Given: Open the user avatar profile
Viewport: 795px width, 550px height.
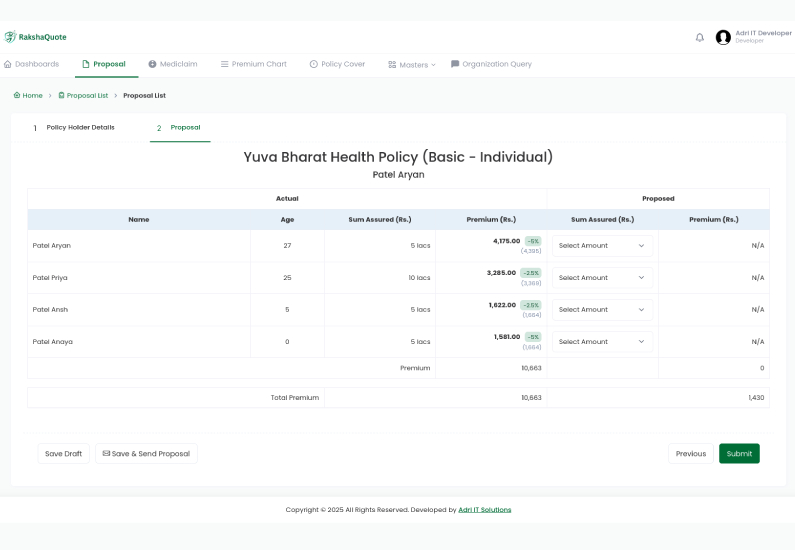Looking at the screenshot, I should (x=723, y=37).
